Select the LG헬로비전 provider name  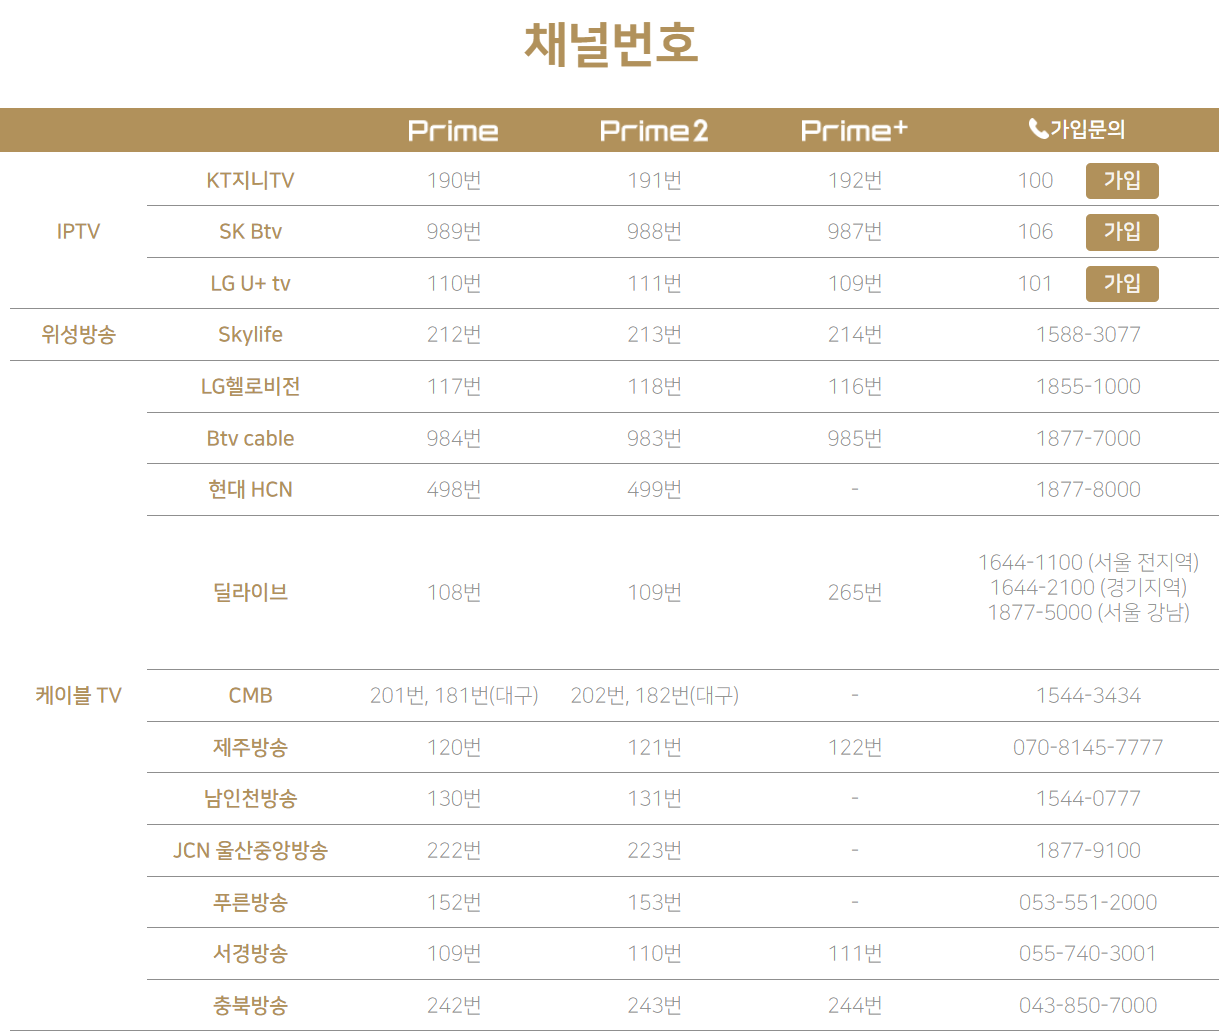click(250, 387)
